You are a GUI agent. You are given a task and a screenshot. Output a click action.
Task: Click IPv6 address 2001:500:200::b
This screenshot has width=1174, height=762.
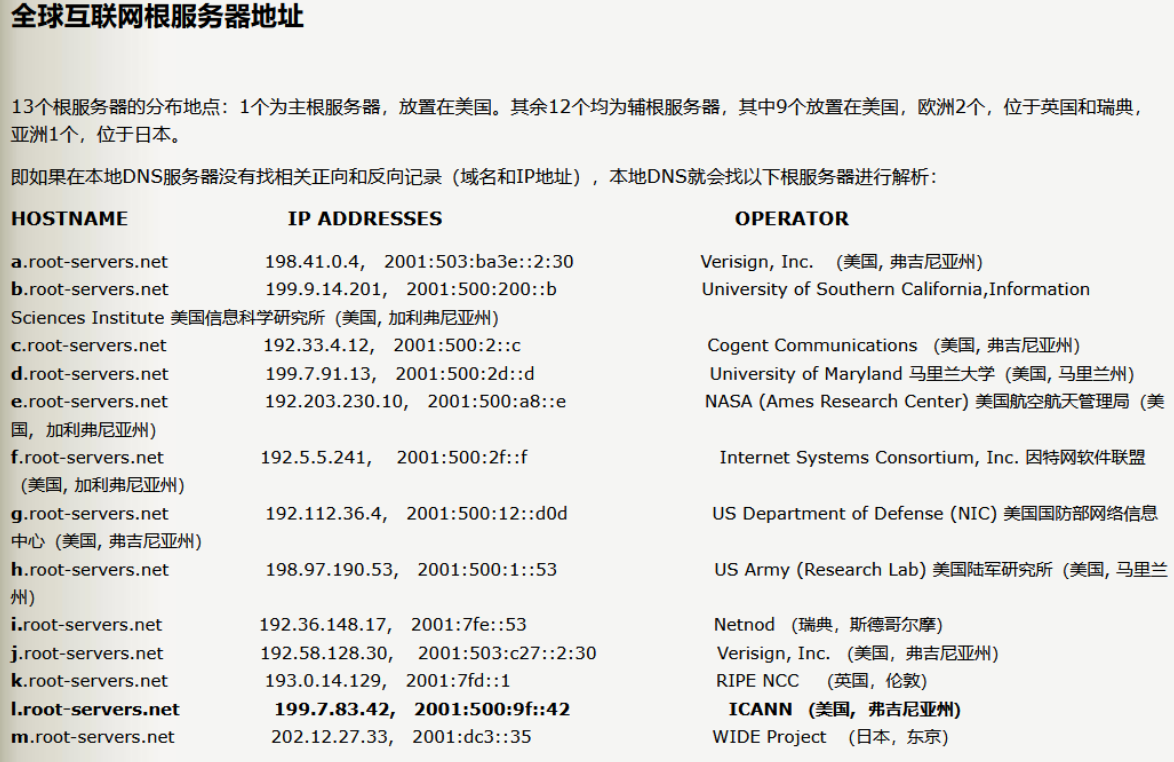481,290
